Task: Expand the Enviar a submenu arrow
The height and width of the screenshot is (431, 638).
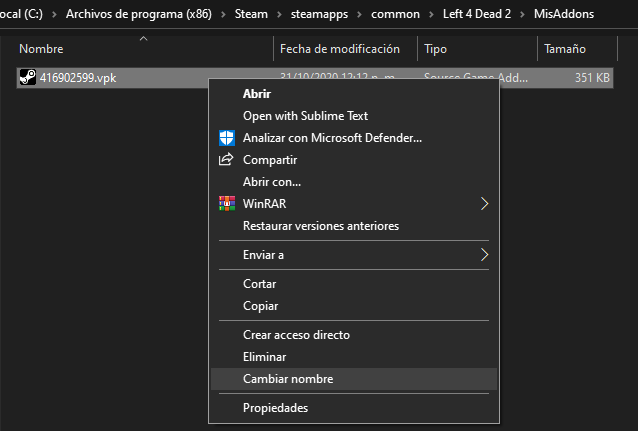Action: (485, 255)
